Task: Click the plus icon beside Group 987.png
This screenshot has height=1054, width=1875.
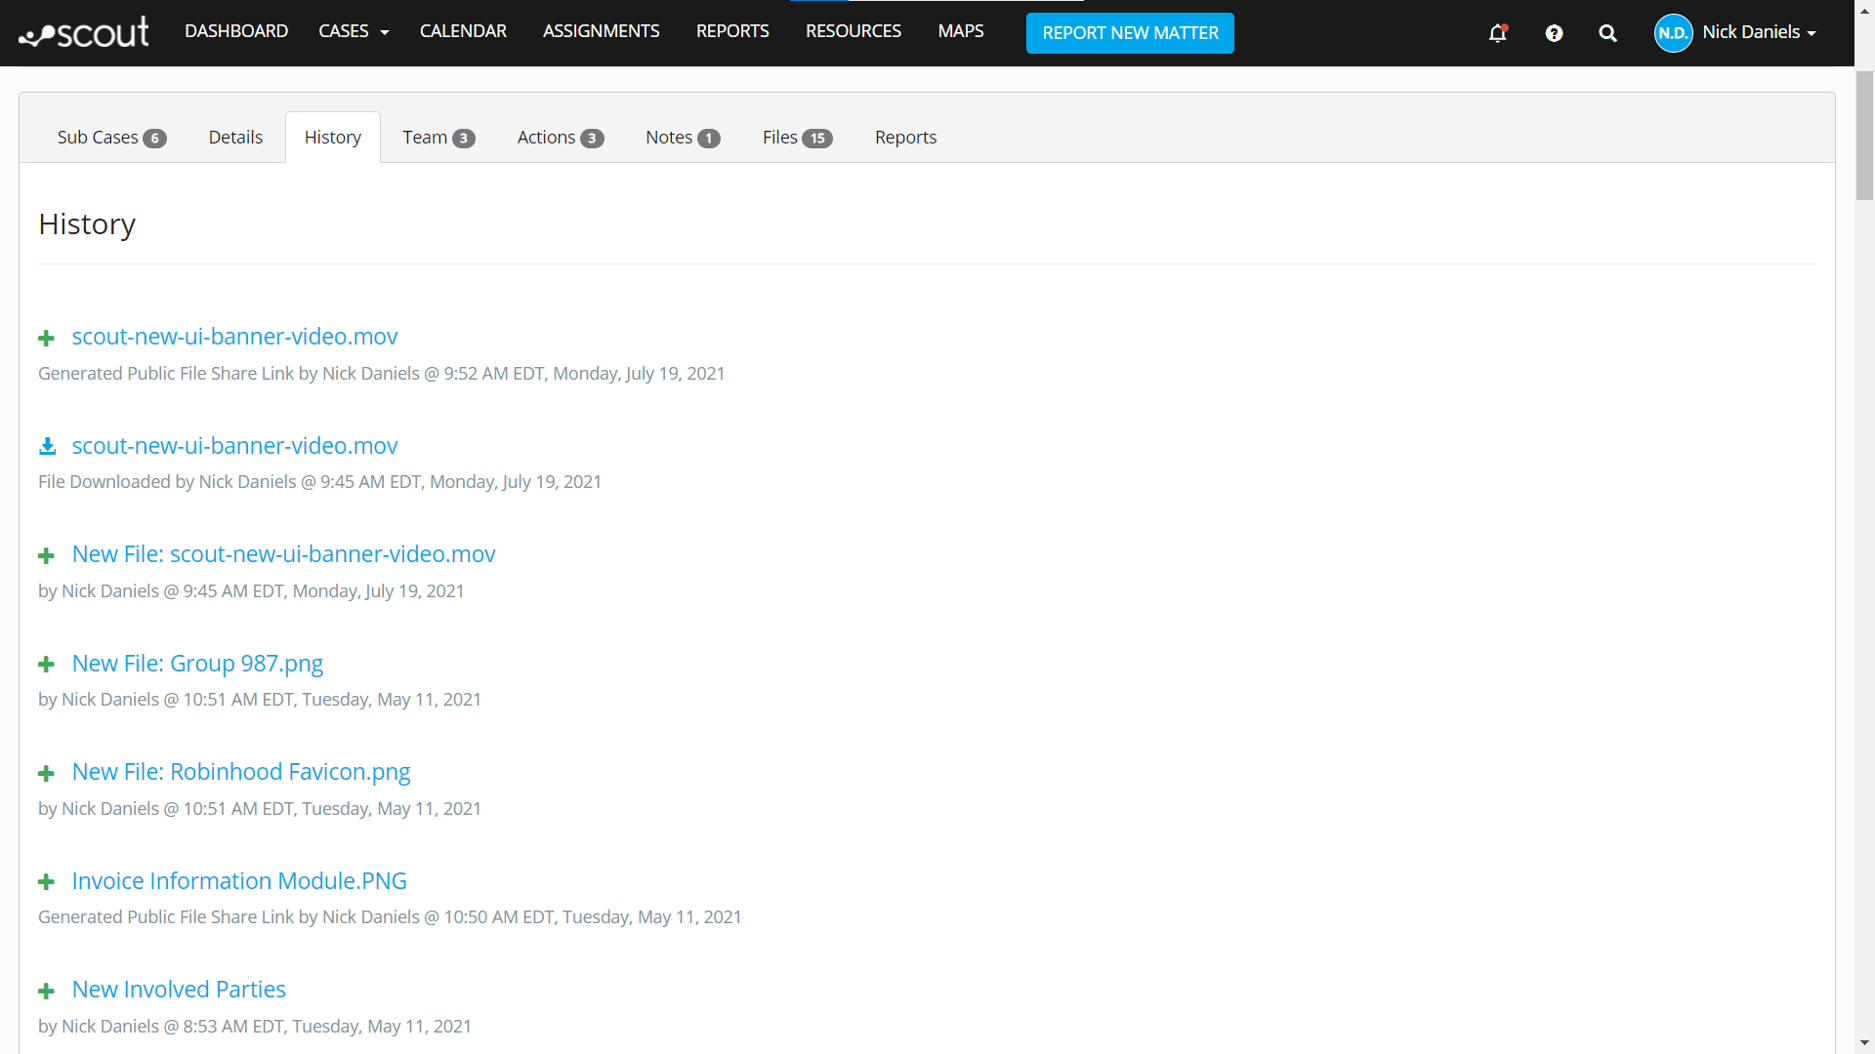Action: coord(46,664)
